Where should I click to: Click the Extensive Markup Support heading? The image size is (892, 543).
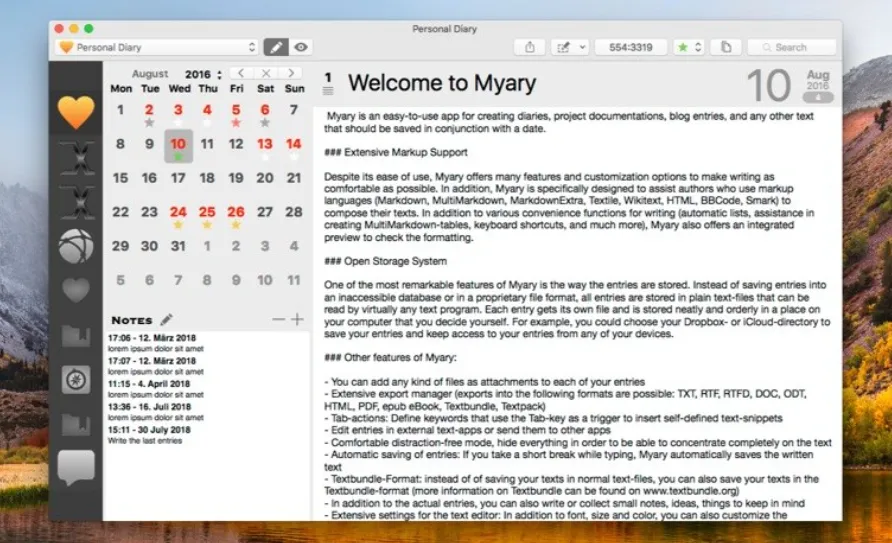point(396,152)
